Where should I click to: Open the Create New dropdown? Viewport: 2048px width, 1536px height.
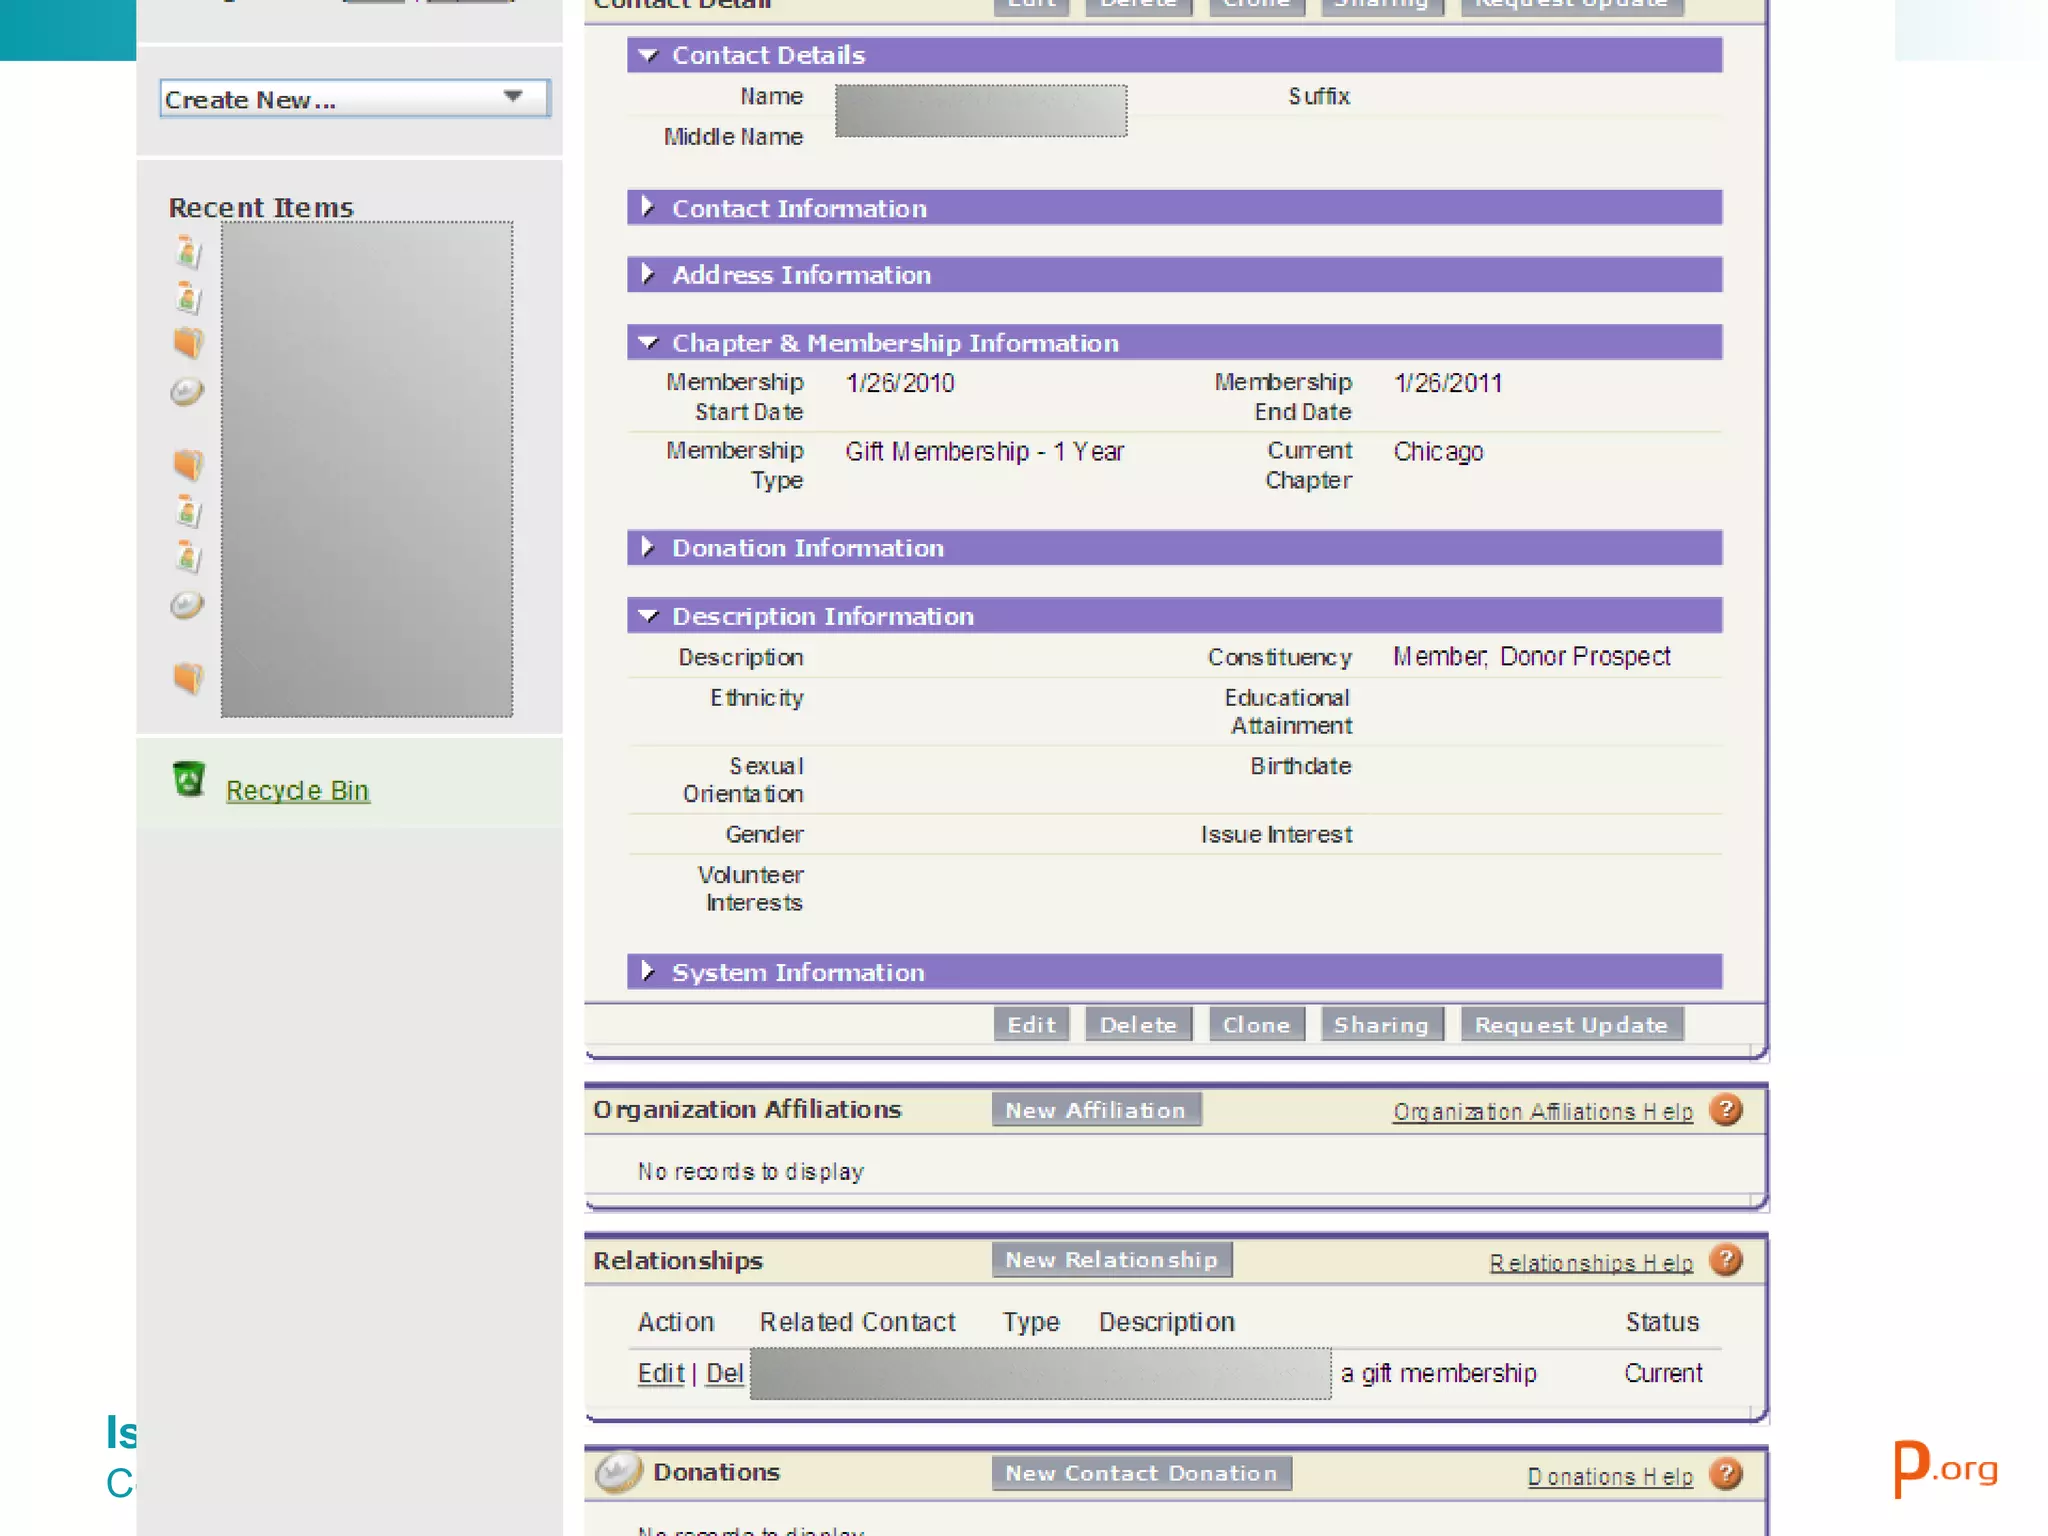pyautogui.click(x=354, y=99)
